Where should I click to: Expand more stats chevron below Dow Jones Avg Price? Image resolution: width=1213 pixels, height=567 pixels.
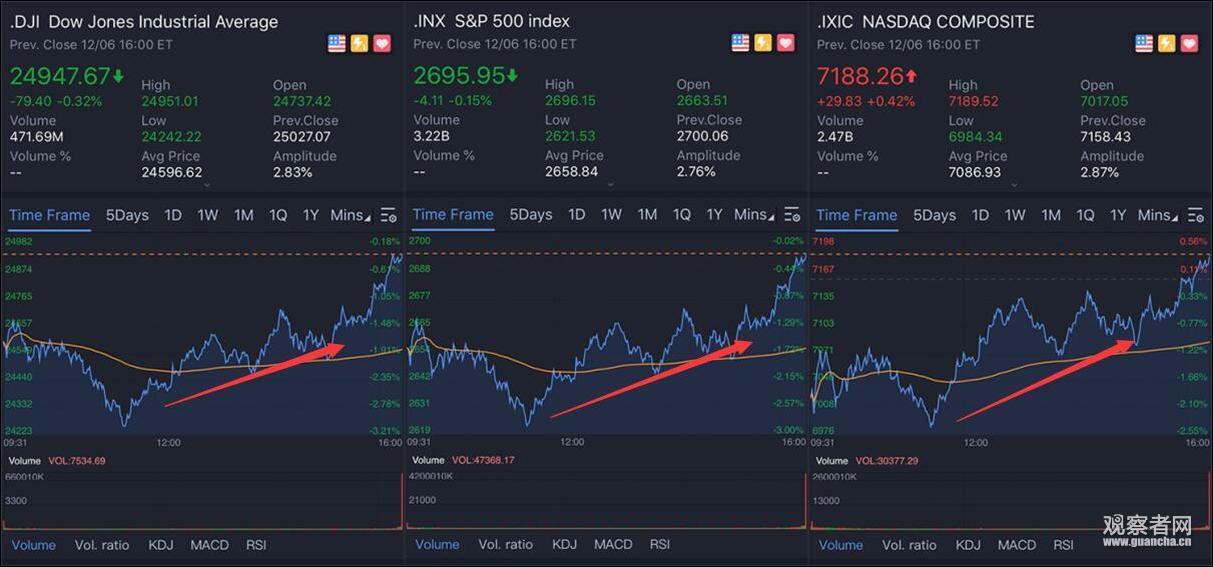tap(207, 185)
